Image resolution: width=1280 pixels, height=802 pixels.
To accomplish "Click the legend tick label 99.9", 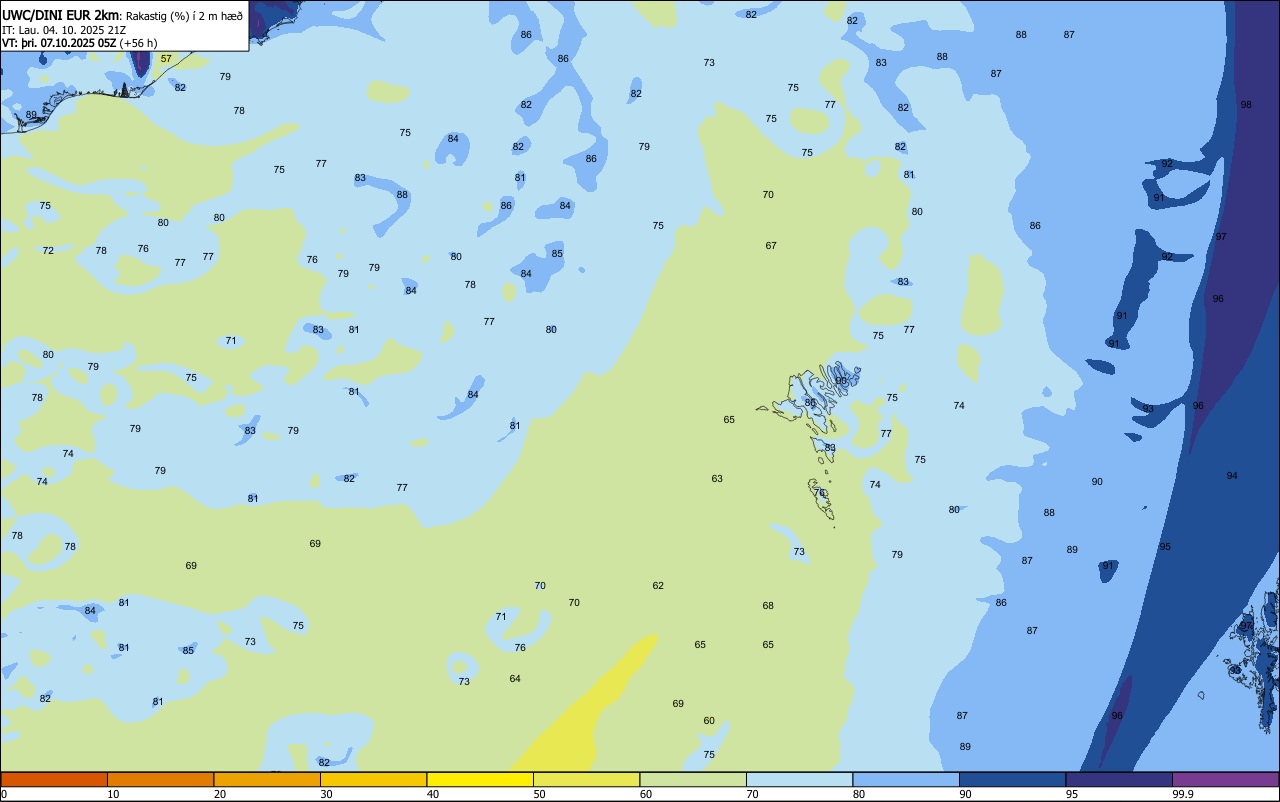I will [1183, 794].
